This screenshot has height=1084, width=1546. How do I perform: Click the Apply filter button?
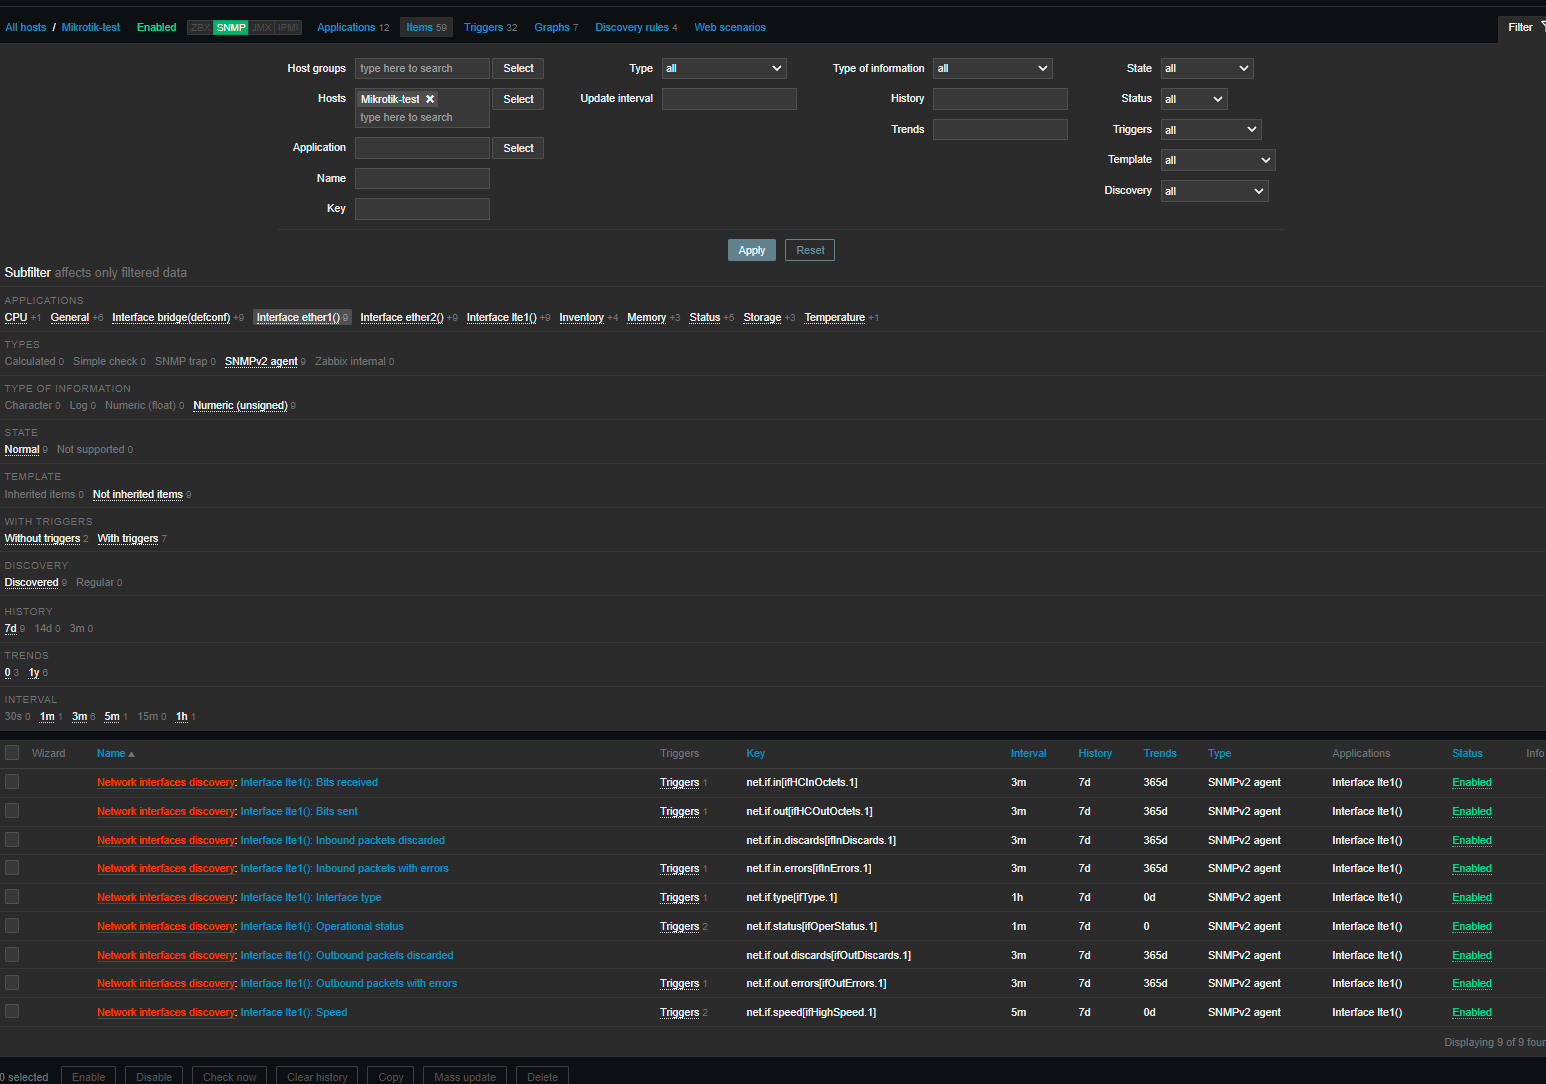pyautogui.click(x=751, y=250)
